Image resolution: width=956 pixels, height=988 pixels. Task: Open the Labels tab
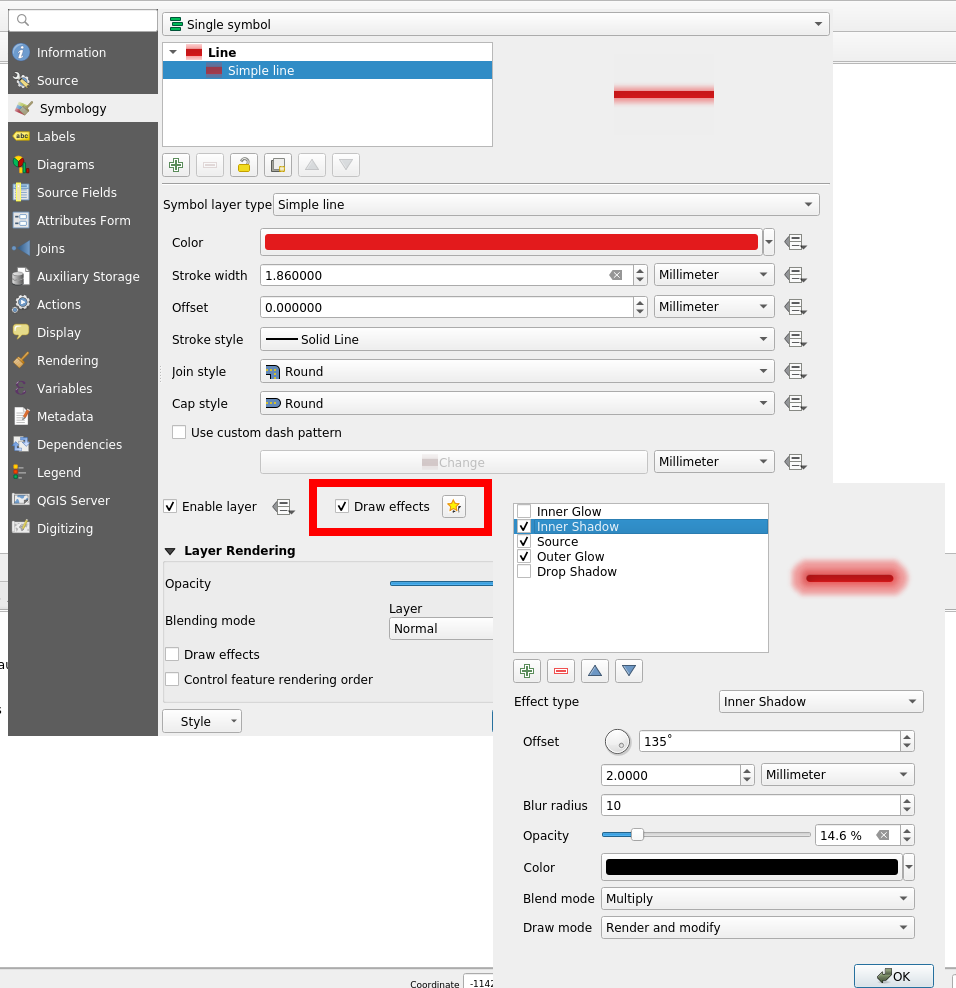pos(83,136)
